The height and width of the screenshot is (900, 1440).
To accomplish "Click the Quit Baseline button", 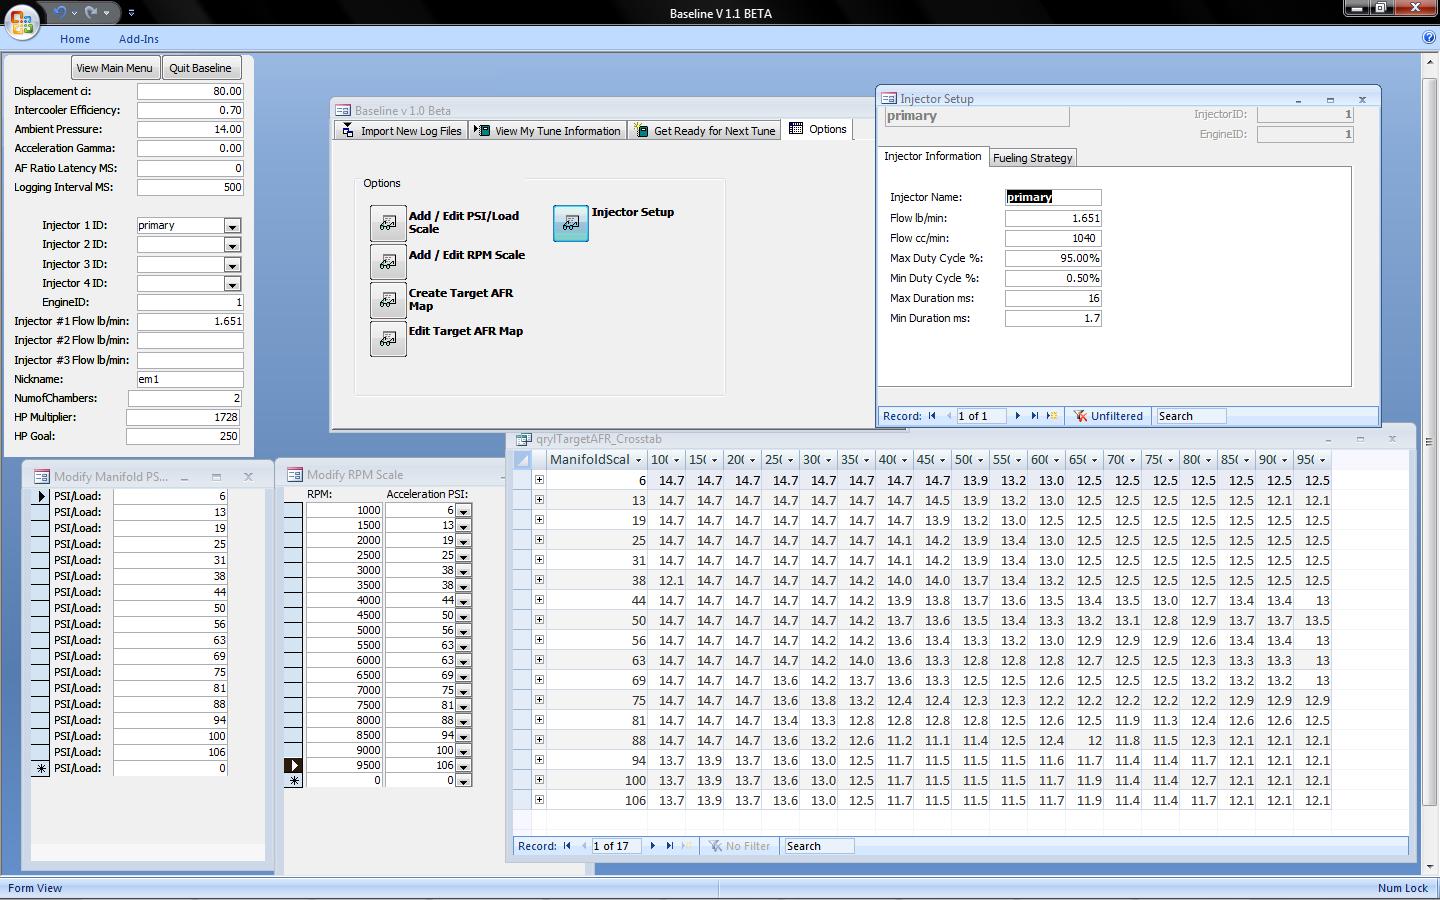I will [200, 68].
